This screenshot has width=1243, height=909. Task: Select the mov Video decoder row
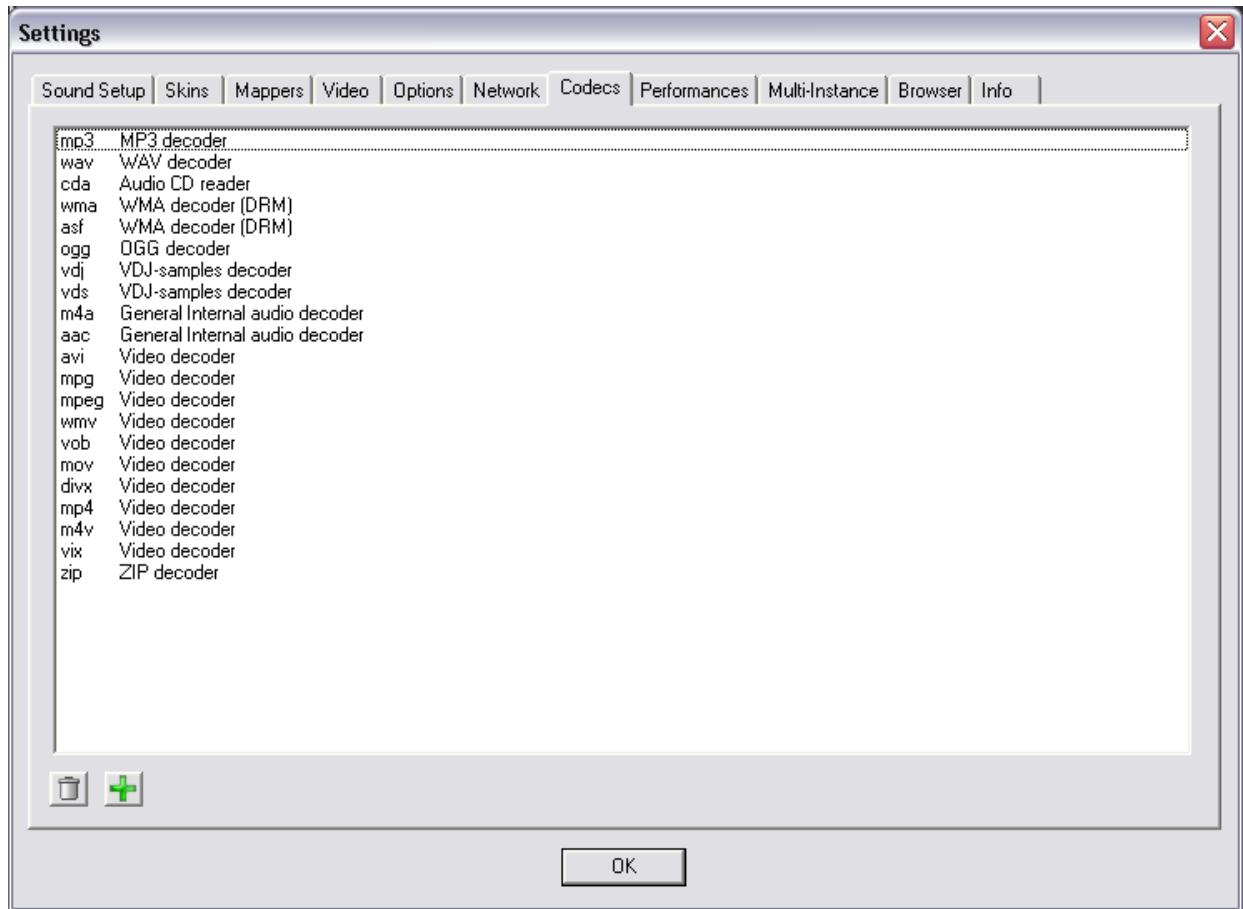click(x=622, y=465)
